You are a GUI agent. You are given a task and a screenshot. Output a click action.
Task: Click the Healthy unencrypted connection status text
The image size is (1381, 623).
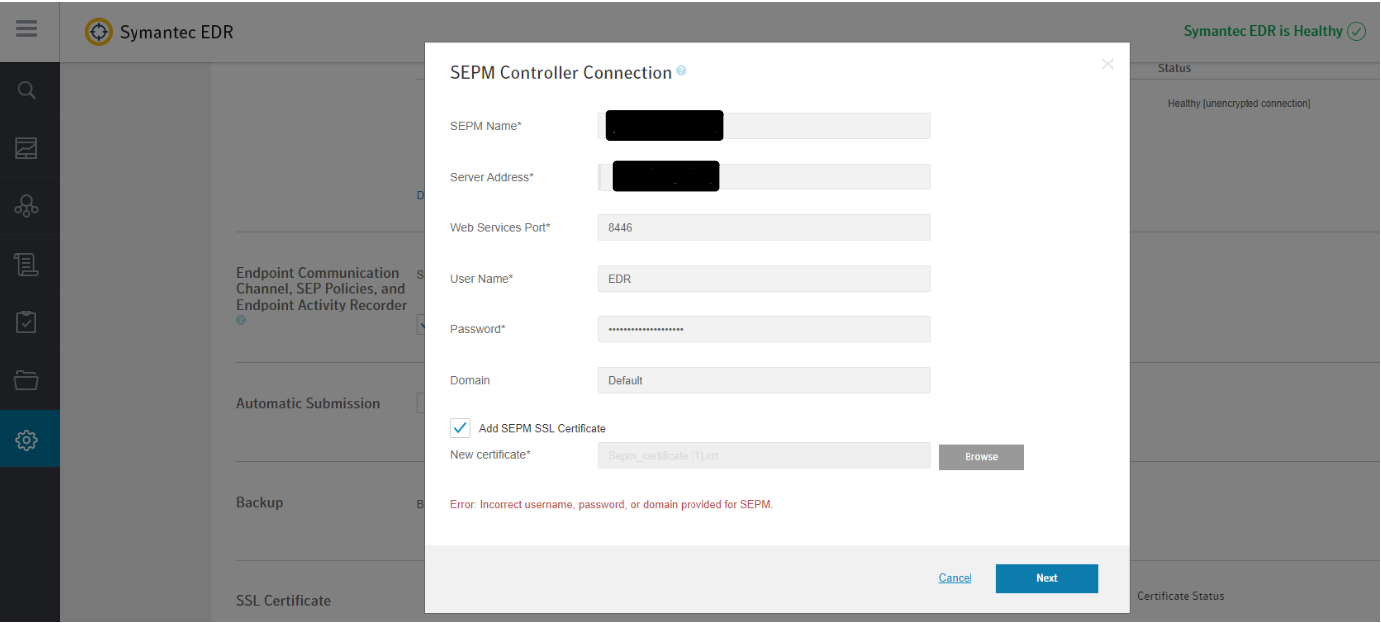click(1239, 103)
